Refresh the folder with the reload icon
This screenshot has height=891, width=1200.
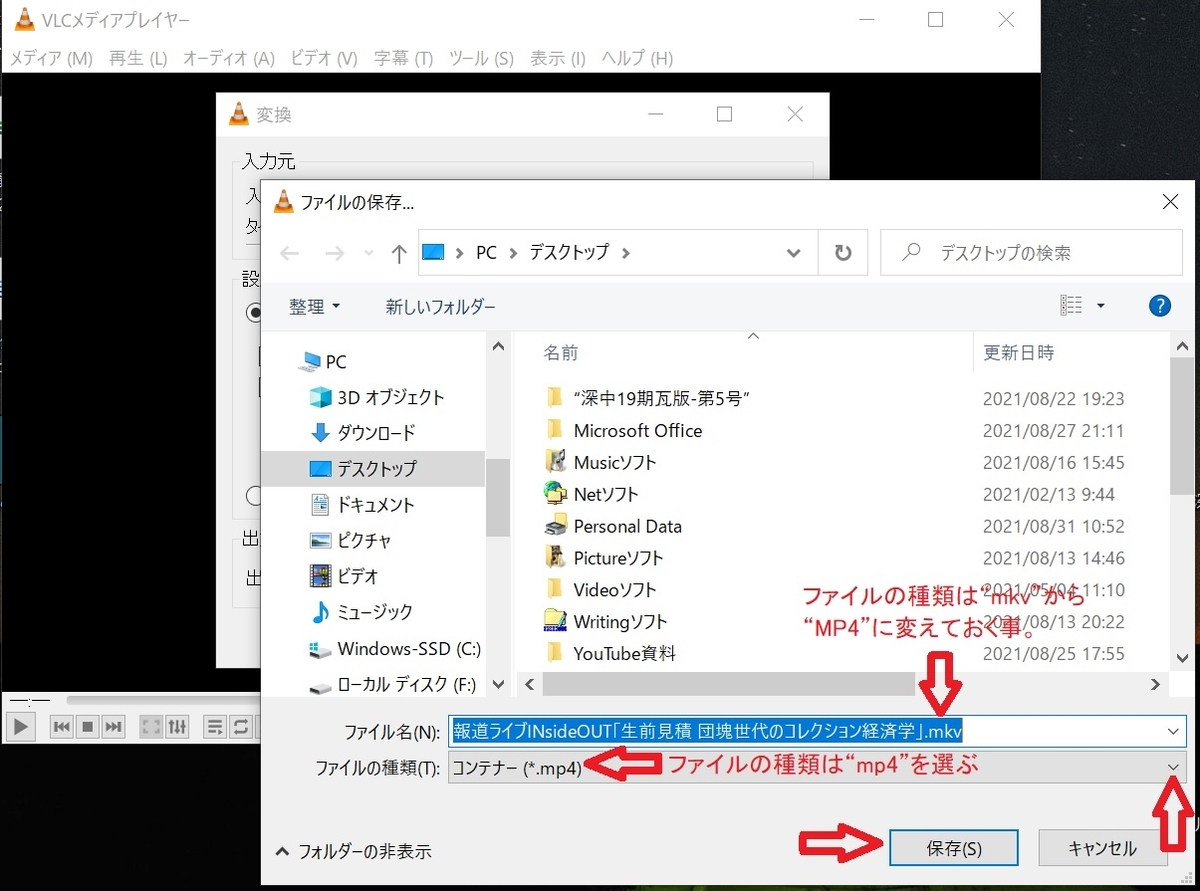coord(843,252)
